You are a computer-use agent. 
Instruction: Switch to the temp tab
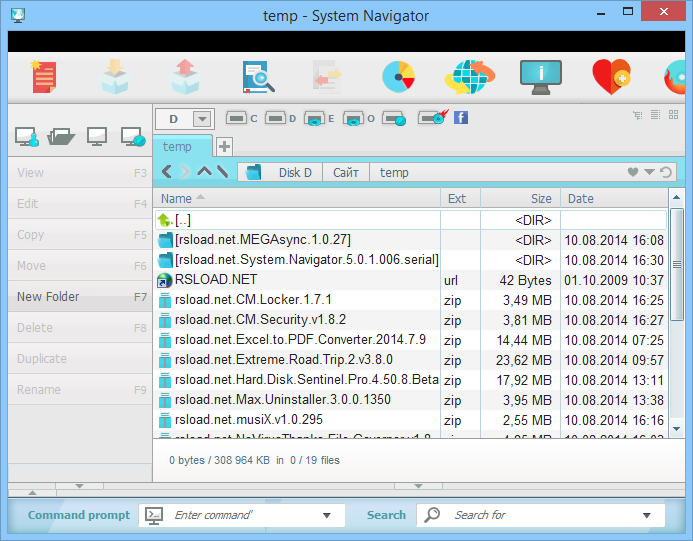pos(178,147)
